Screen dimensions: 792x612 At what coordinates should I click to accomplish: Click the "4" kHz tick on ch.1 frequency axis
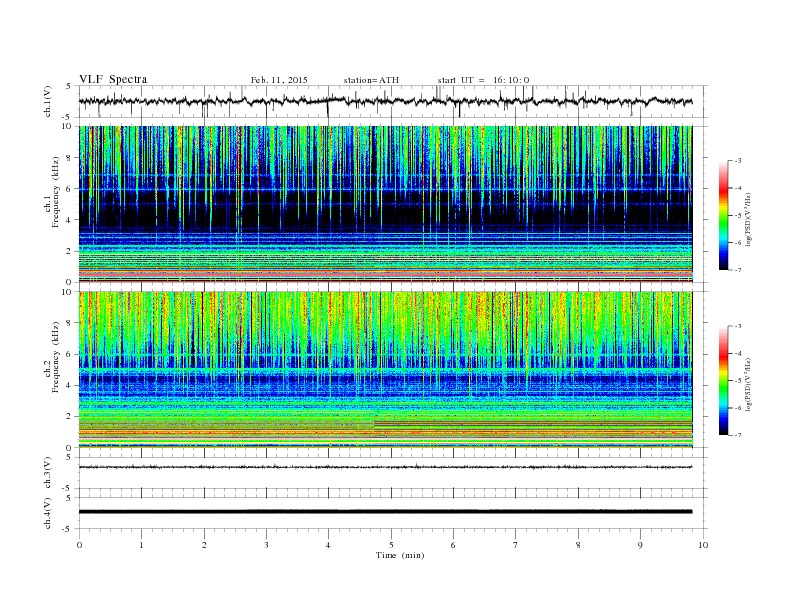coord(69,220)
